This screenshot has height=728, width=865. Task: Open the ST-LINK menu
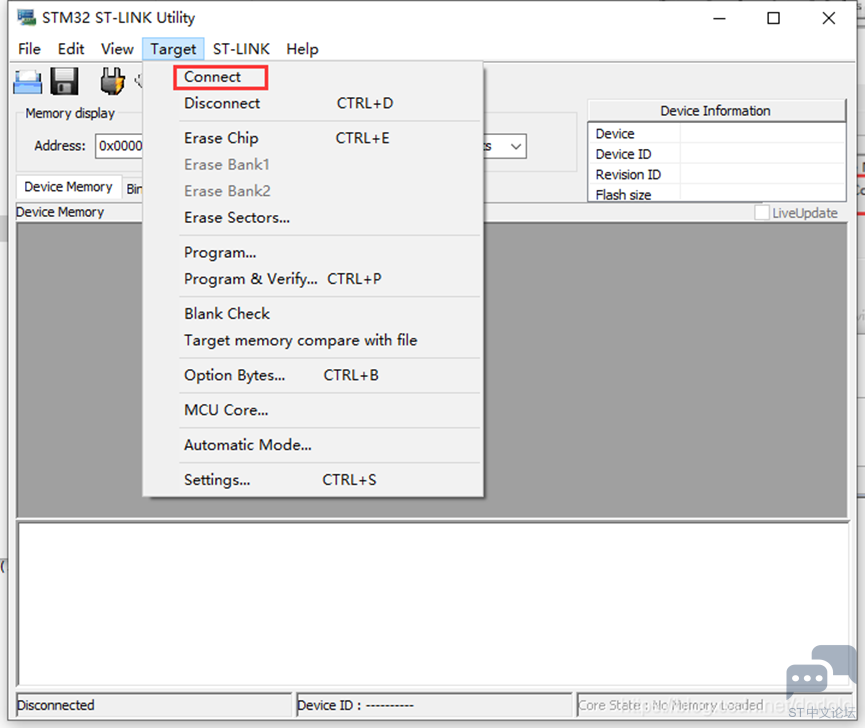[x=241, y=49]
